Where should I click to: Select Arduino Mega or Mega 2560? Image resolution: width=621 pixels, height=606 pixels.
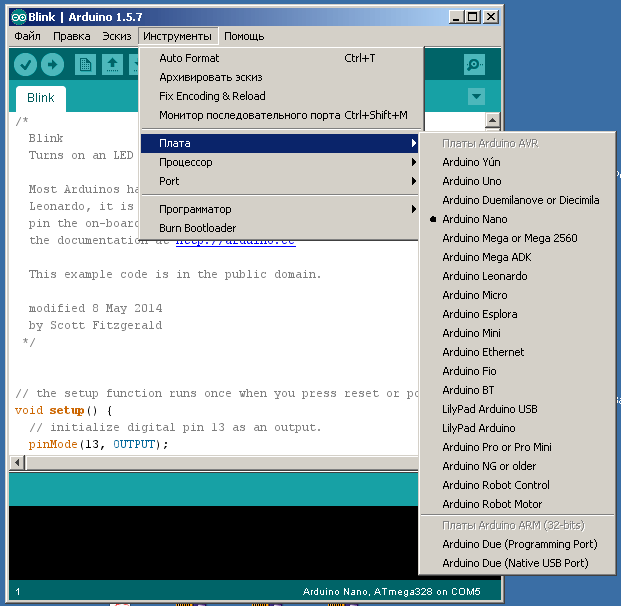tap(517, 238)
